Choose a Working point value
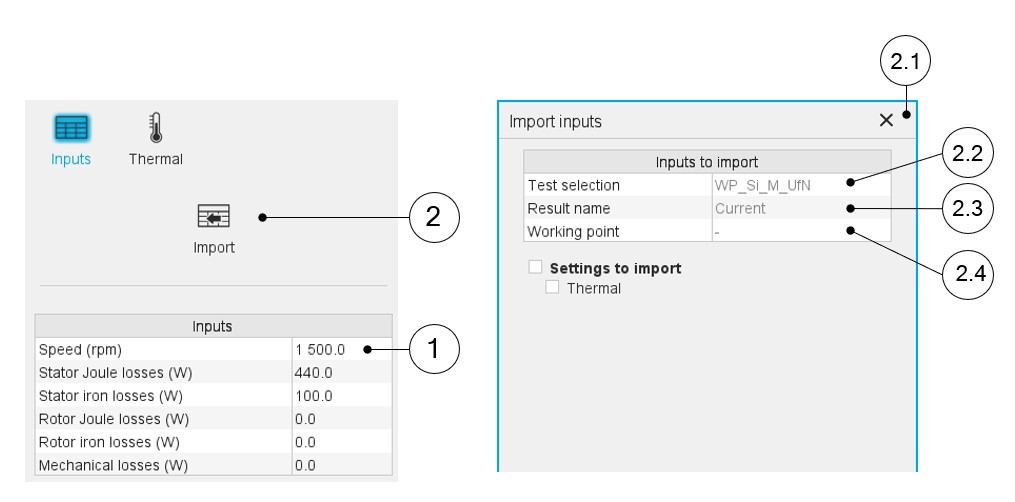The image size is (1015, 502). [799, 231]
